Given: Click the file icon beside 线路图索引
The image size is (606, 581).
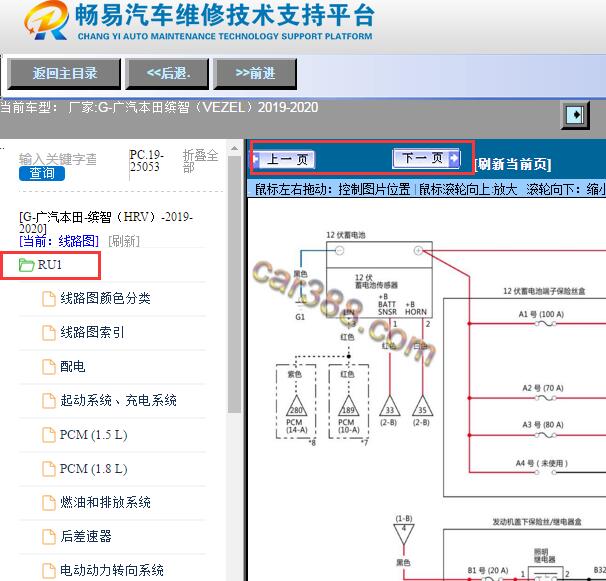Looking at the screenshot, I should 49,333.
